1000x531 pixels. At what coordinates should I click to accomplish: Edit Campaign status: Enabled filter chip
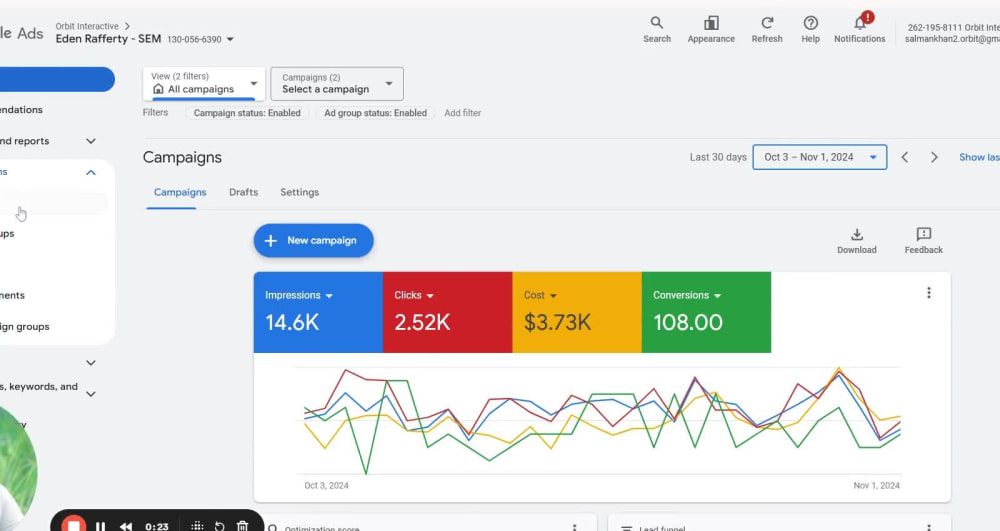click(x=247, y=113)
